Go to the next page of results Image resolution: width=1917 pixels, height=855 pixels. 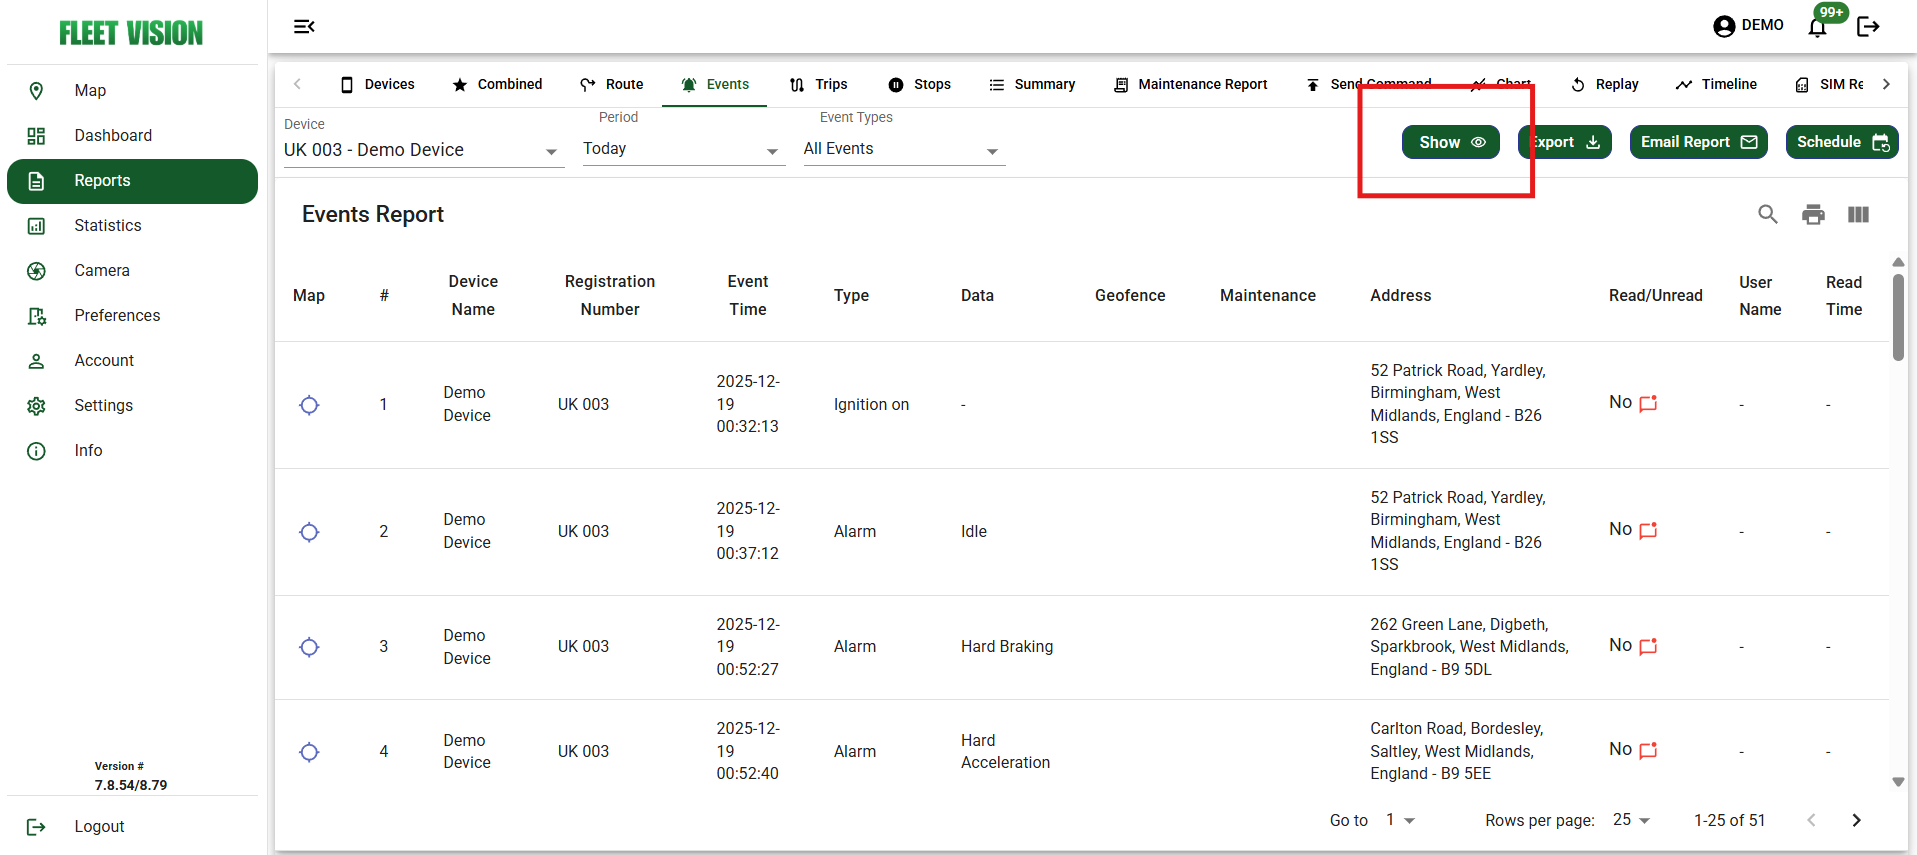[1856, 820]
